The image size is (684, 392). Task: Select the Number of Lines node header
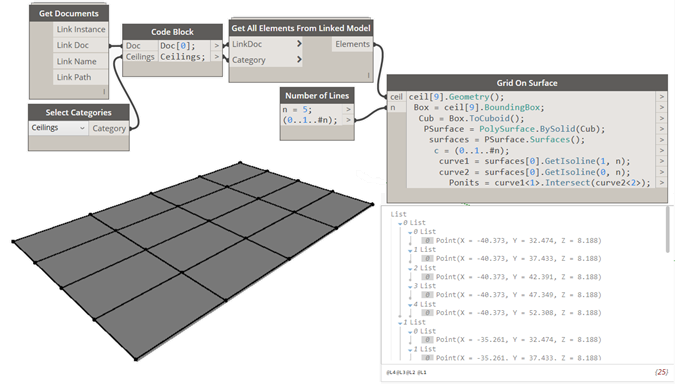pyautogui.click(x=317, y=95)
